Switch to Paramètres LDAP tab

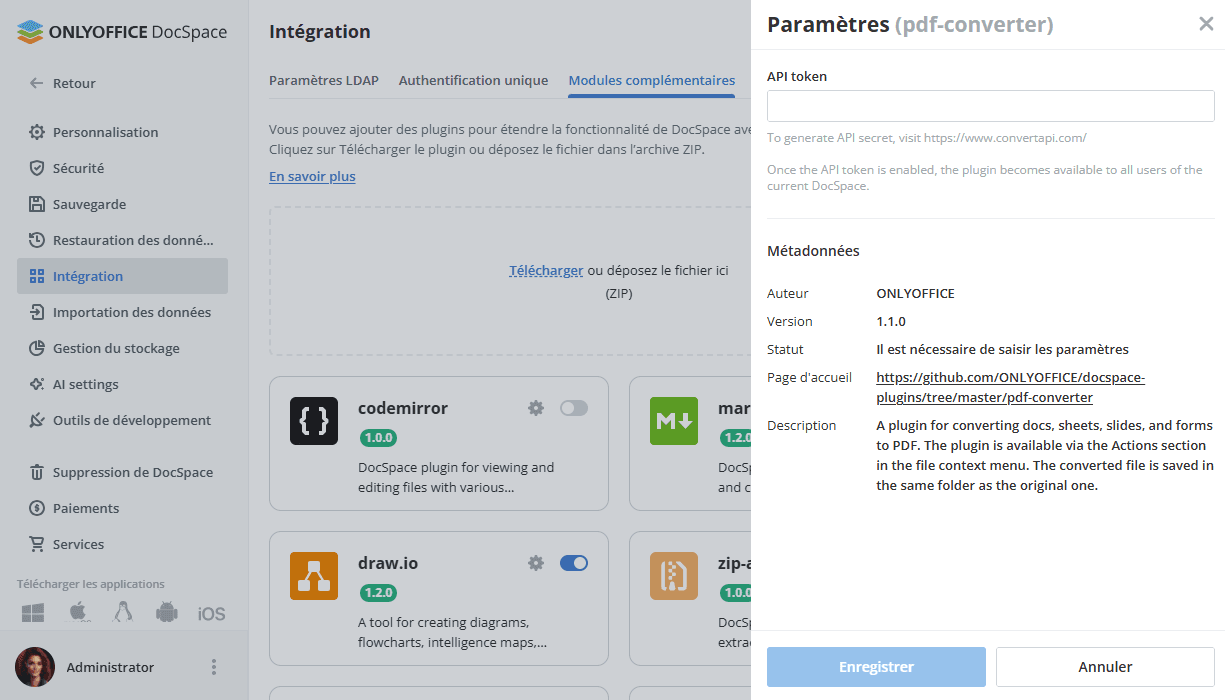pyautogui.click(x=324, y=80)
